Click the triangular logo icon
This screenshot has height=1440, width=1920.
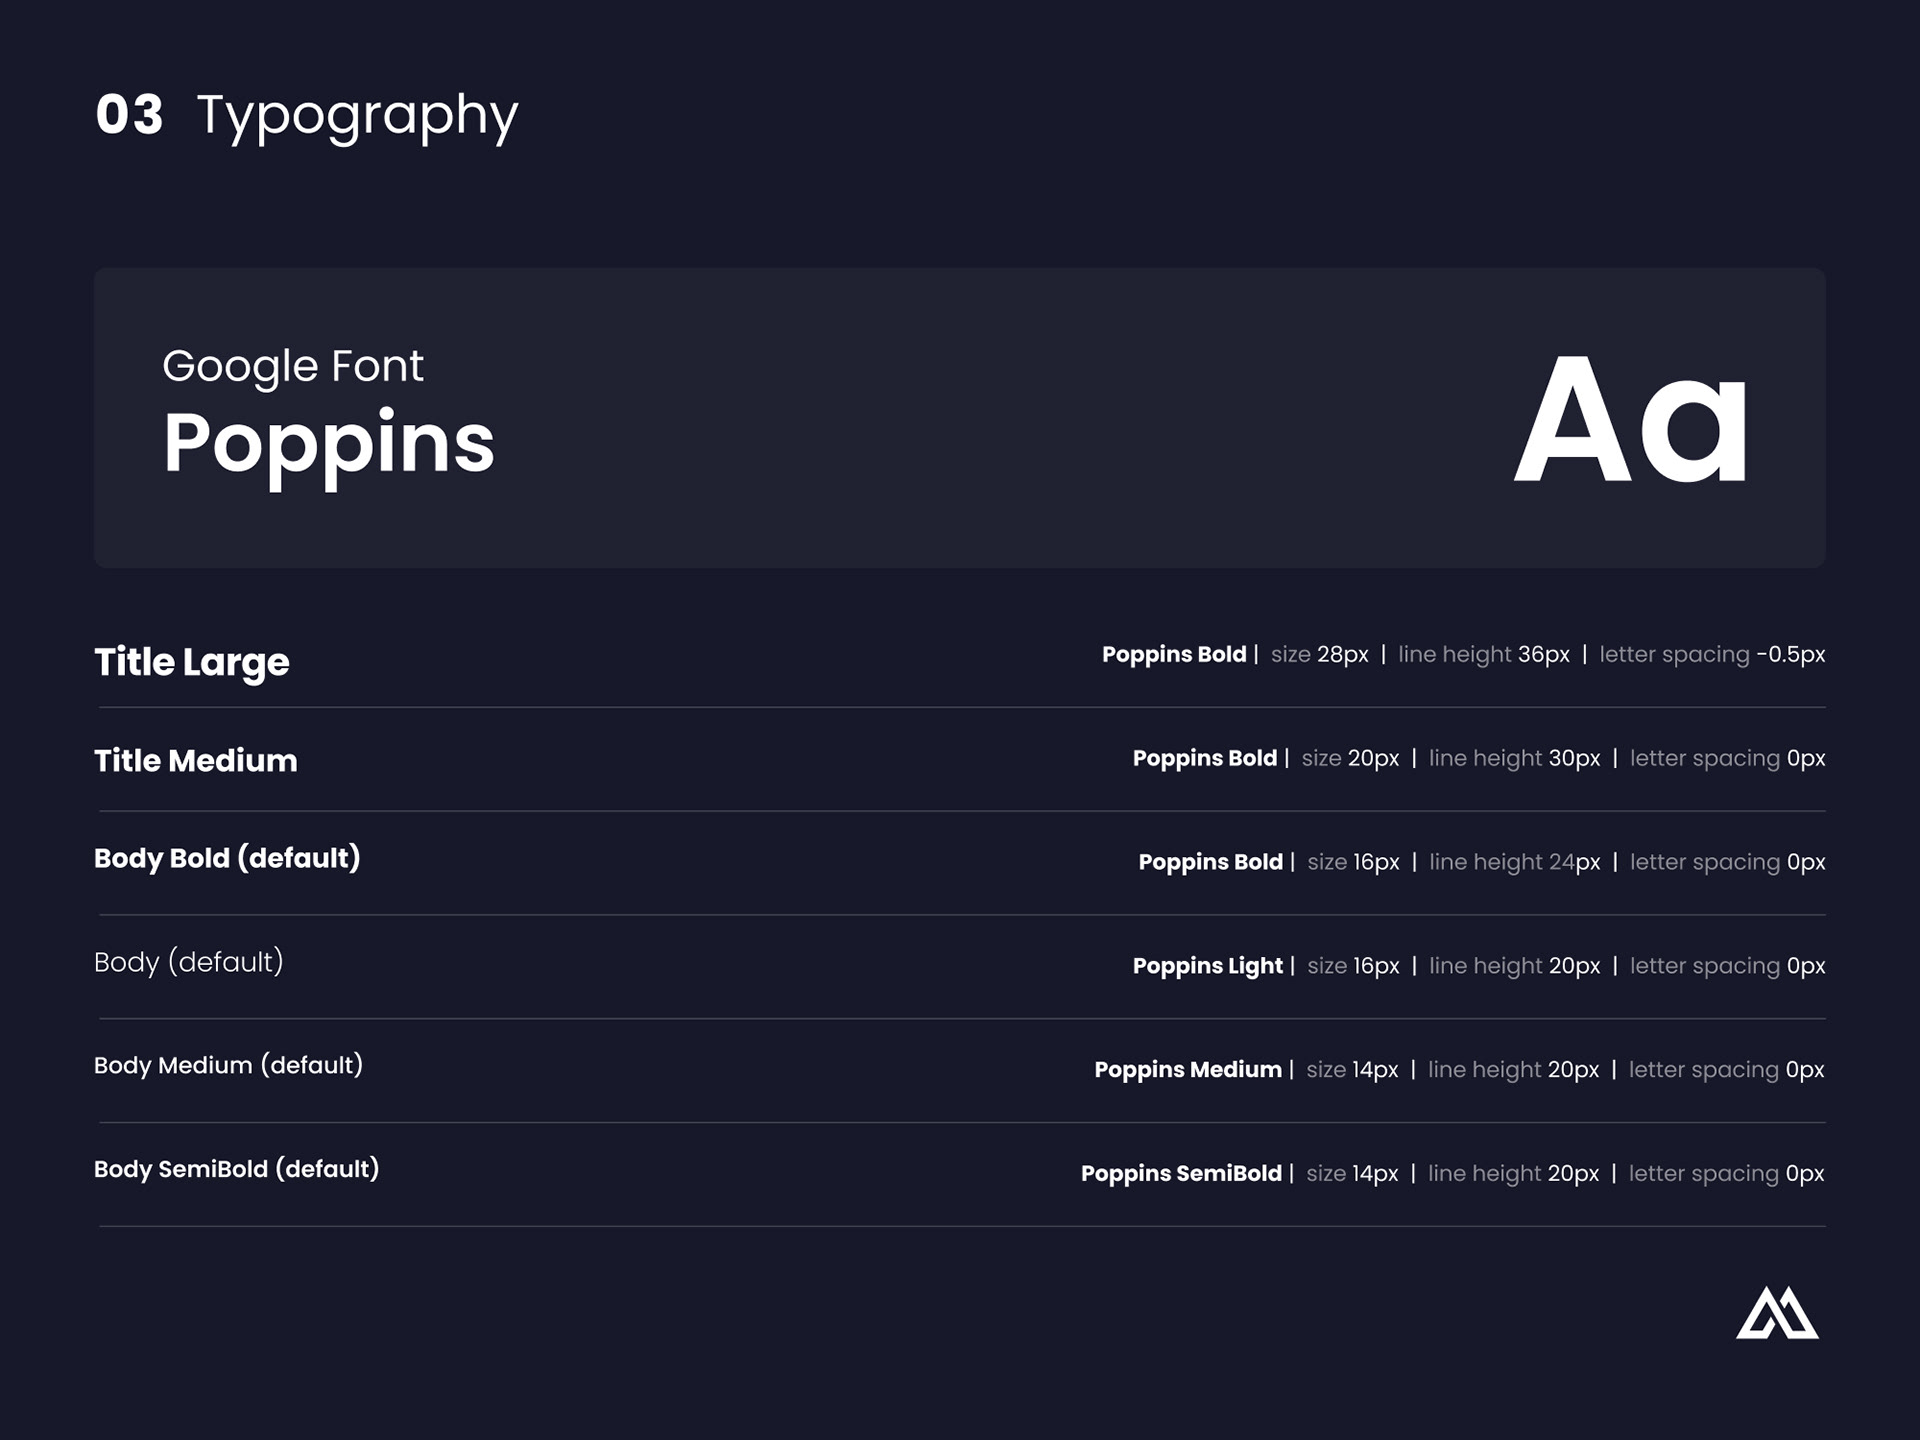[x=1777, y=1314]
